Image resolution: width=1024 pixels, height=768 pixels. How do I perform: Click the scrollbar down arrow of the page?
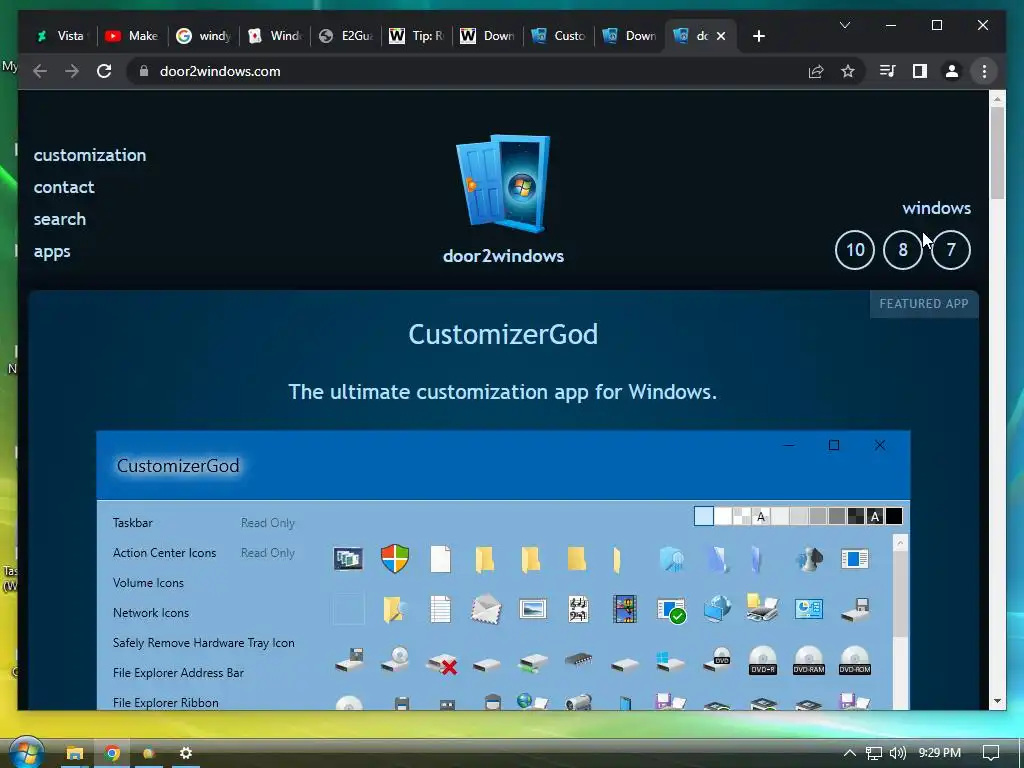pyautogui.click(x=997, y=701)
